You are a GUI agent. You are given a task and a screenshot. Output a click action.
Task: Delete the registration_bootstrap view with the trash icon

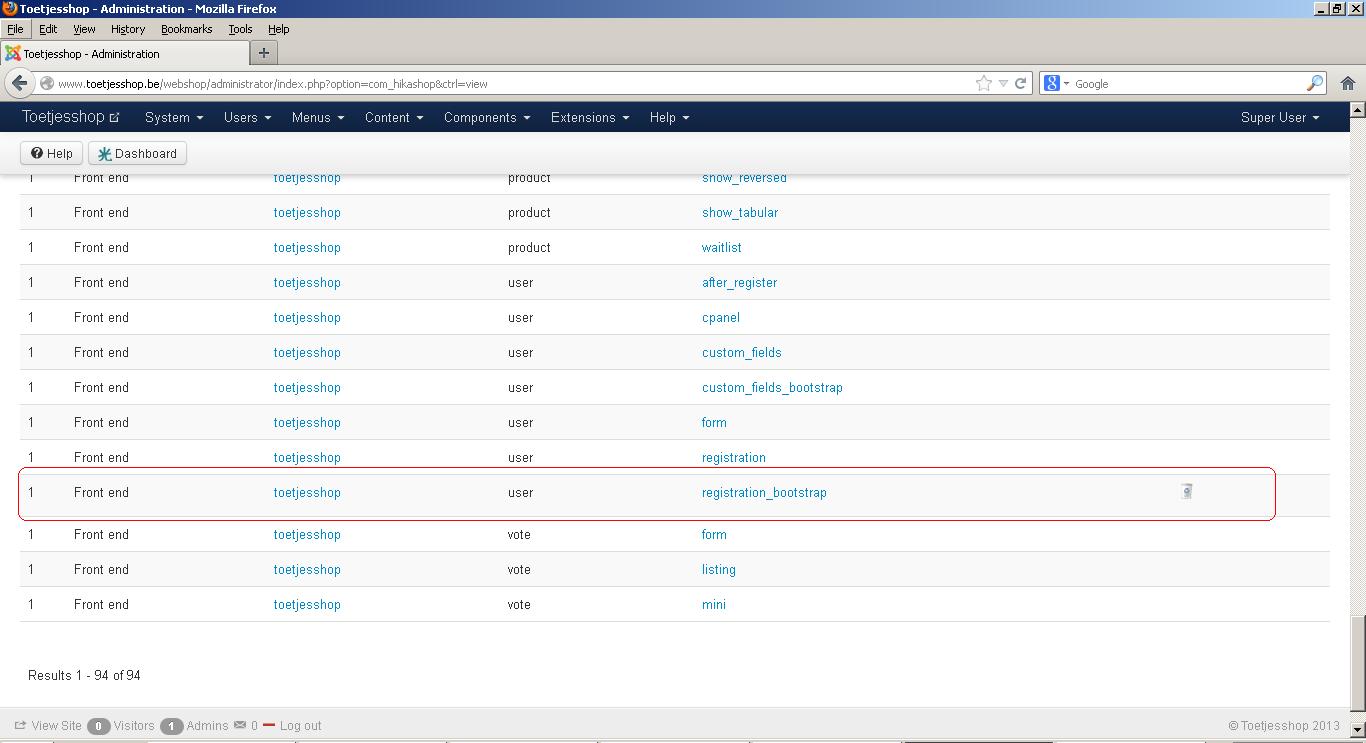1186,491
